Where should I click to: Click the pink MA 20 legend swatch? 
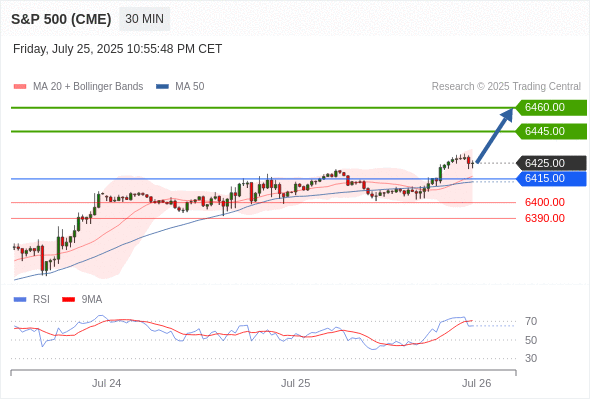click(x=20, y=87)
